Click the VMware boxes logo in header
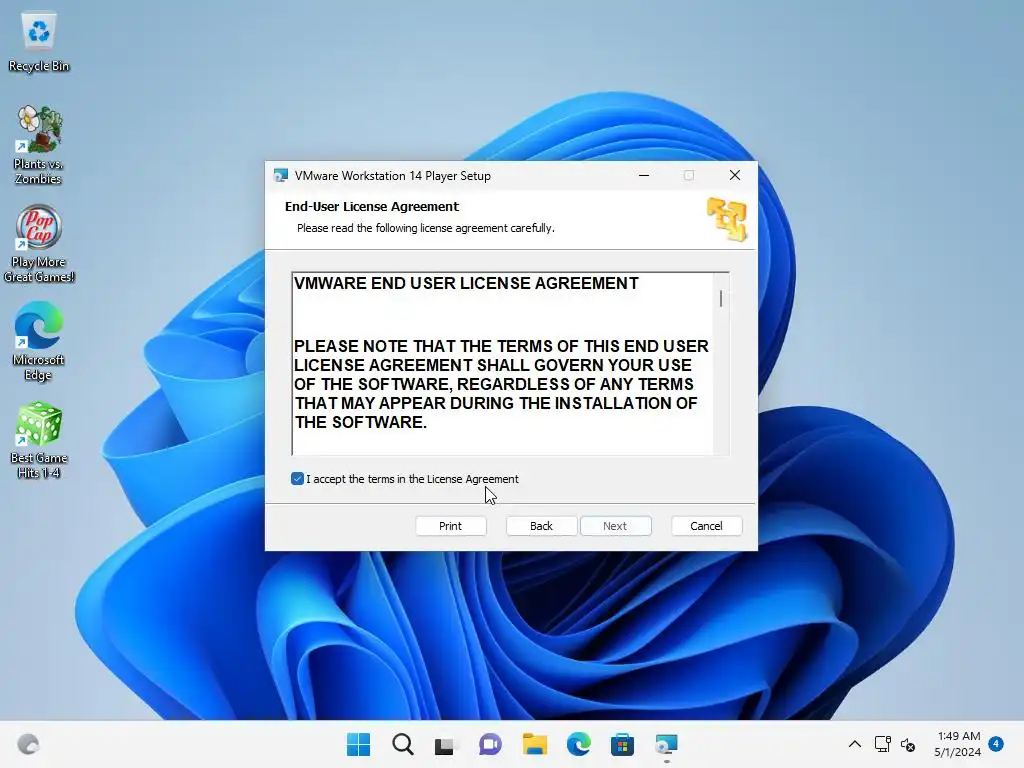 pos(727,219)
